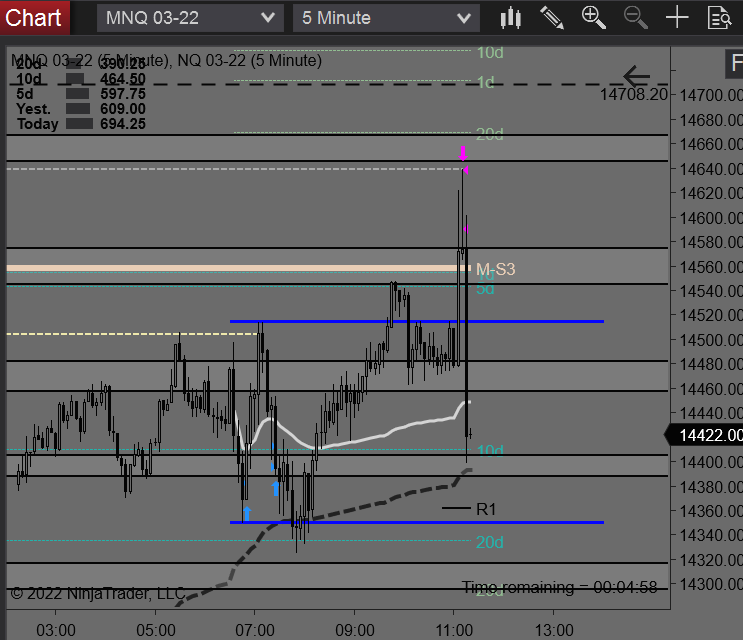Click the blue up arrow near 07:00 low

tap(246, 514)
